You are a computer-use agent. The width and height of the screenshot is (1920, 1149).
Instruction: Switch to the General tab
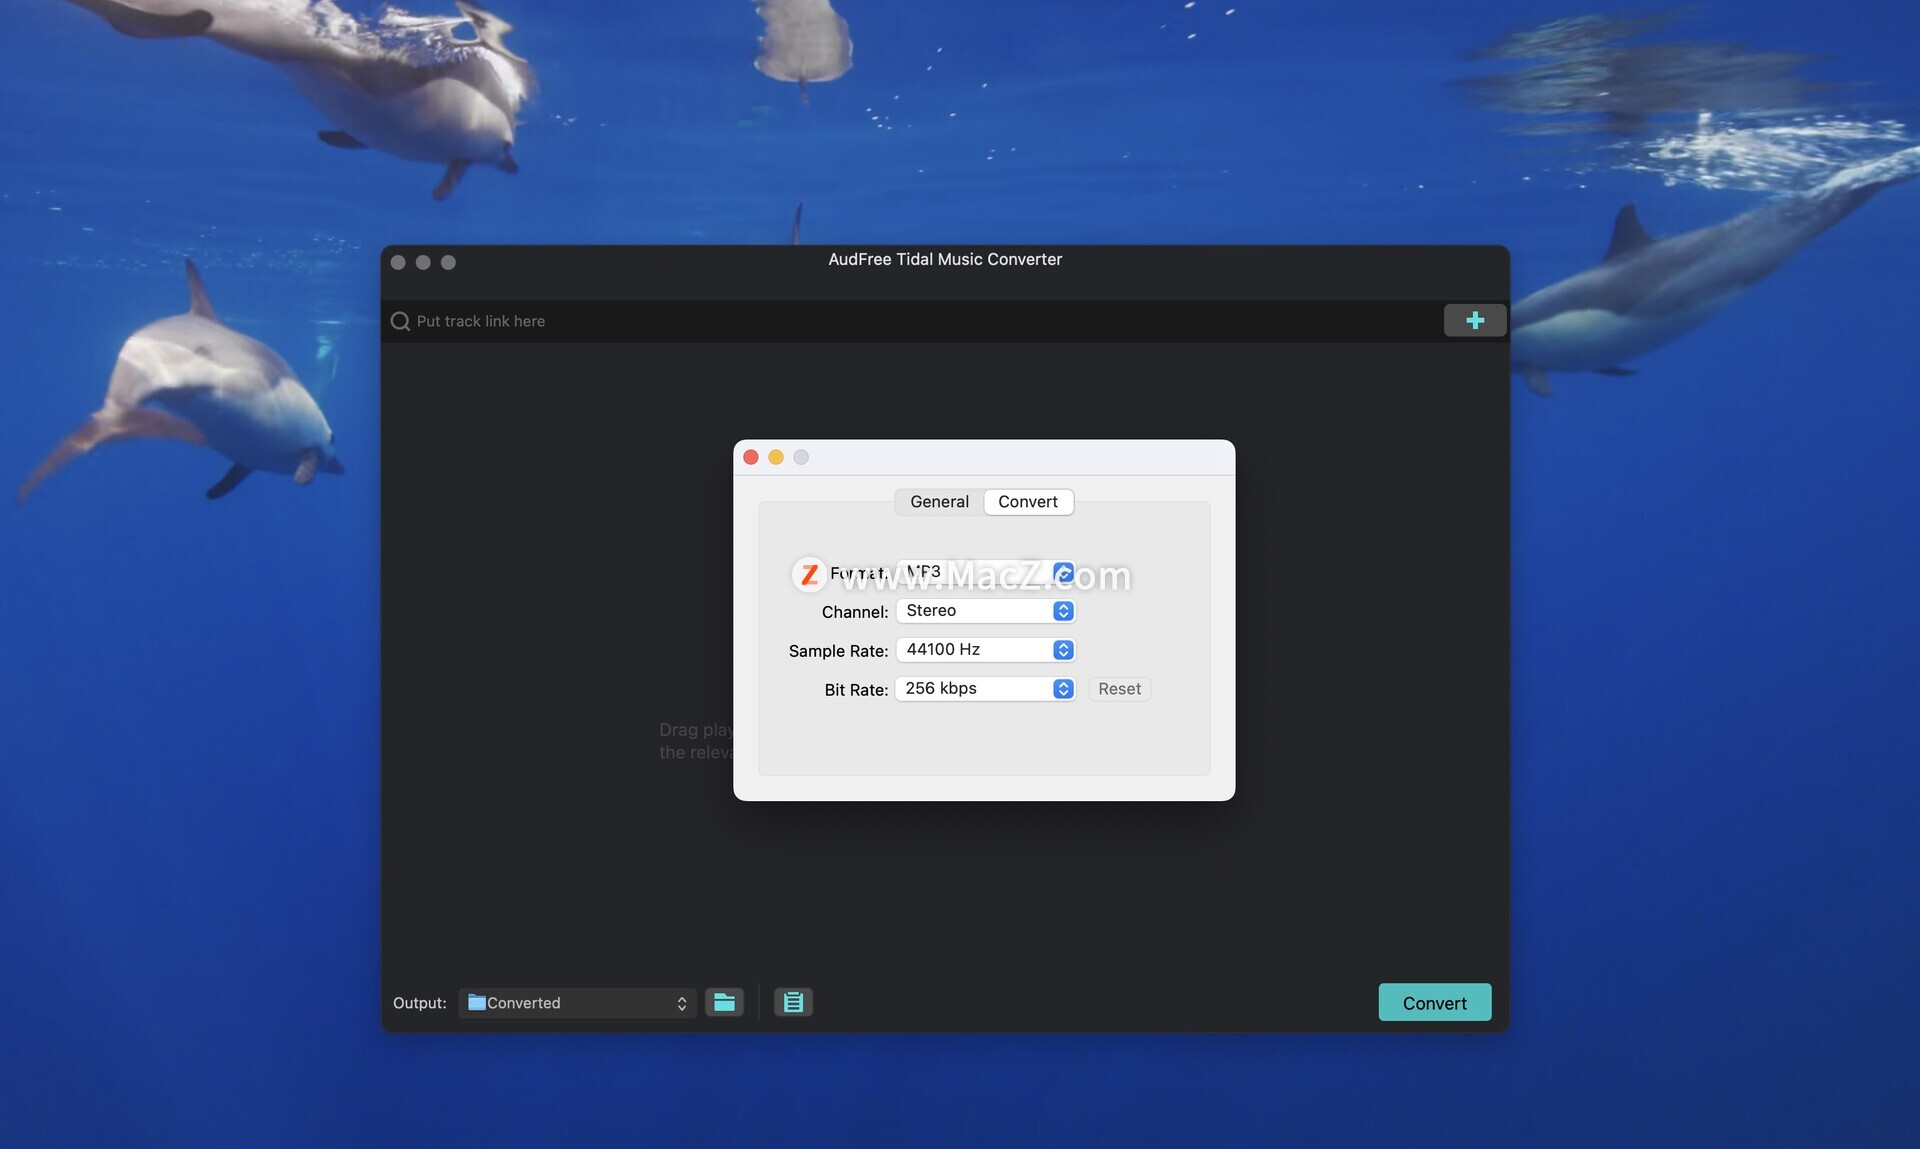[939, 502]
